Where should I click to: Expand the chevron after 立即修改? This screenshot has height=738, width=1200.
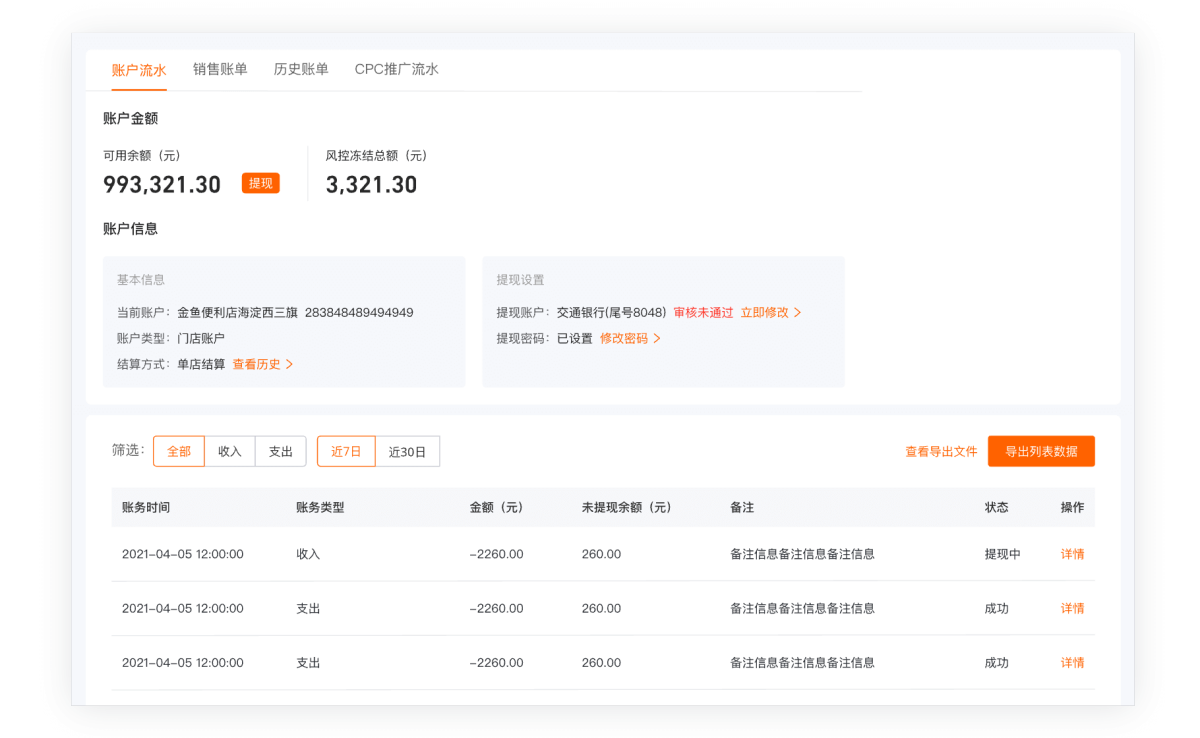pos(799,312)
